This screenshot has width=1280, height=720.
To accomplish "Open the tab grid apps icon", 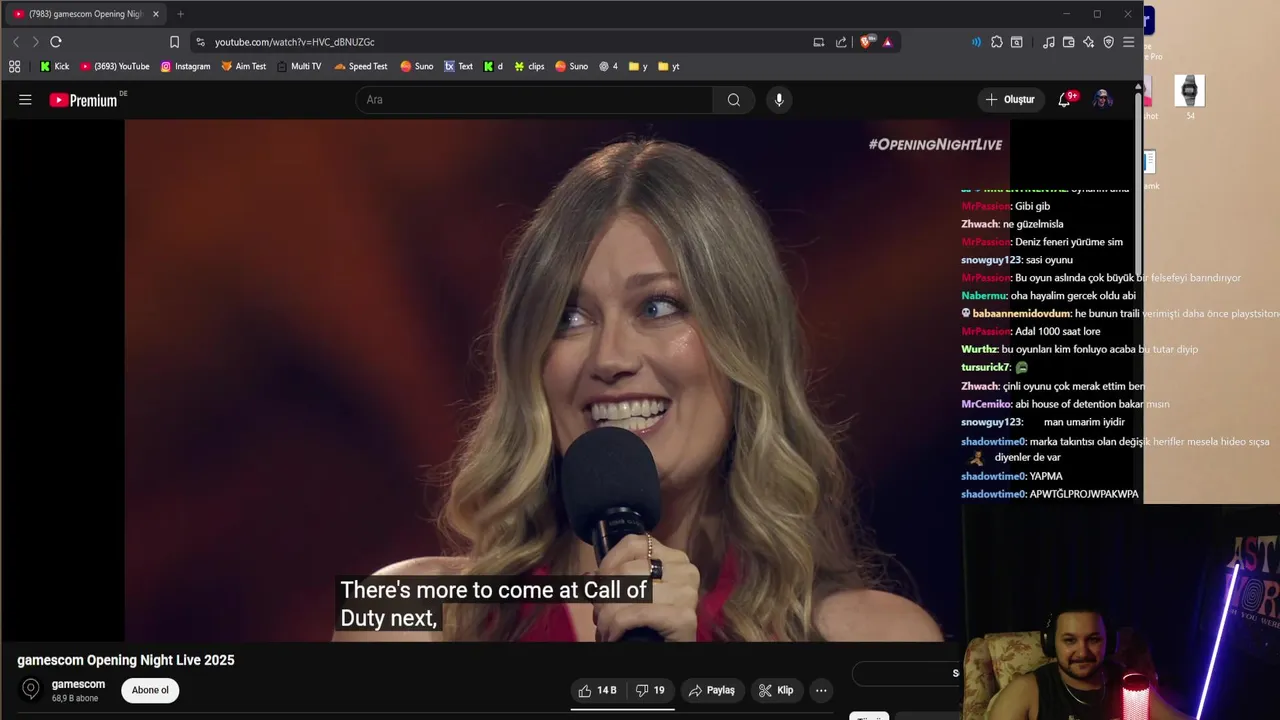I will [x=14, y=67].
